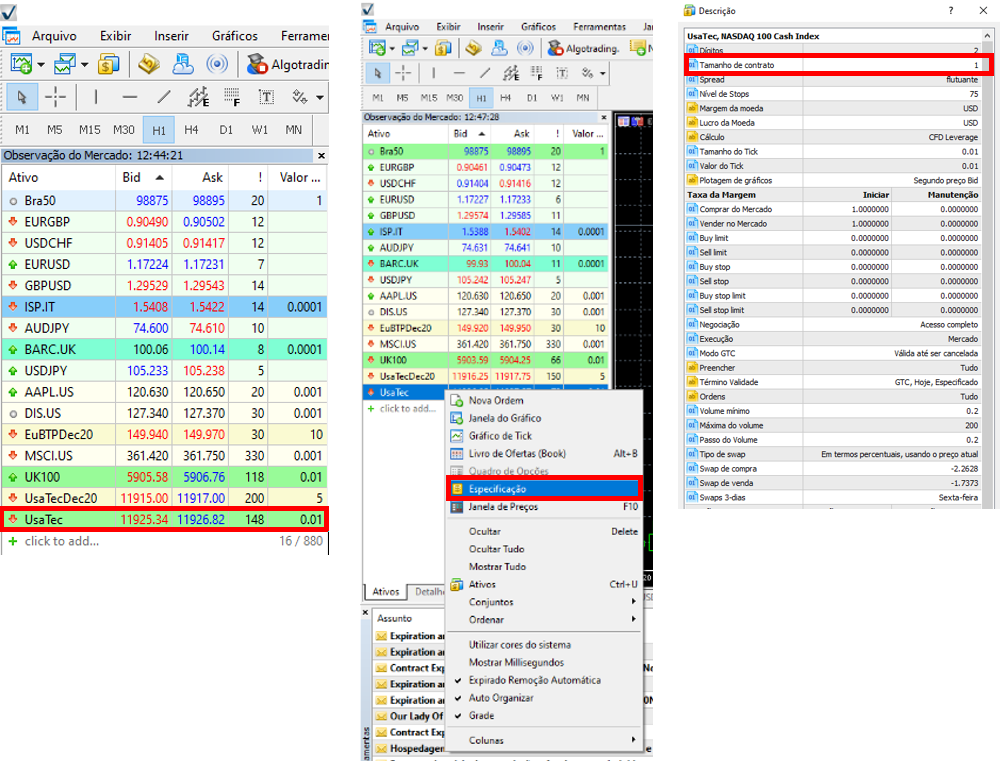The width and height of the screenshot is (1001, 772).
Task: Select horizontal line tool in 12:44:21 window
Action: click(130, 97)
